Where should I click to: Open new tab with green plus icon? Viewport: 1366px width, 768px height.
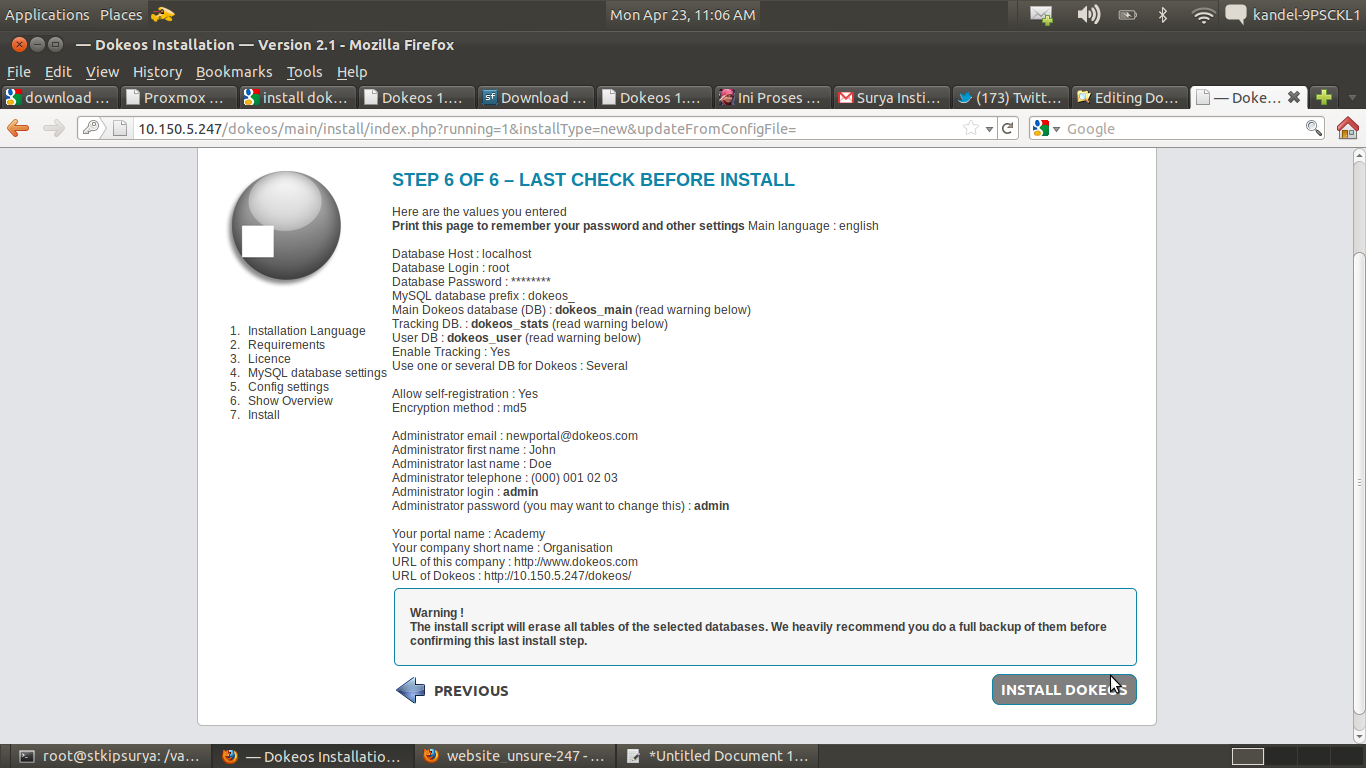1324,97
